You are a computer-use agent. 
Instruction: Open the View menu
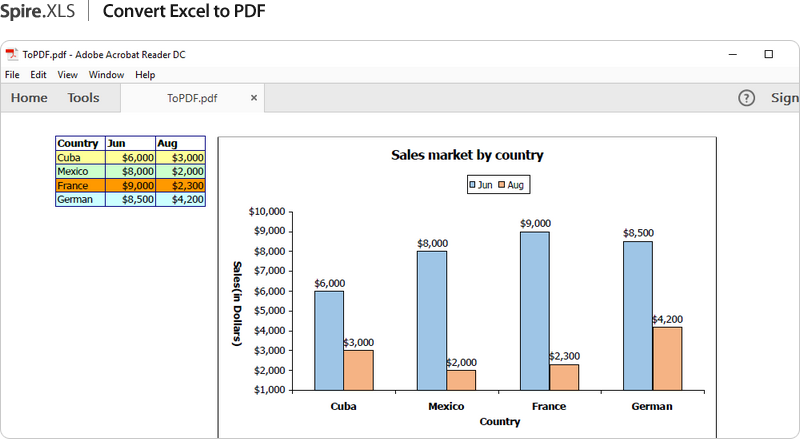click(x=67, y=75)
